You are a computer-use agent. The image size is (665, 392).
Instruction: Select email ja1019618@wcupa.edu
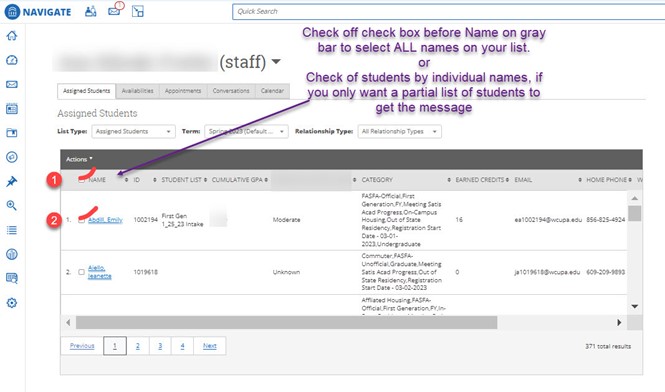[547, 272]
